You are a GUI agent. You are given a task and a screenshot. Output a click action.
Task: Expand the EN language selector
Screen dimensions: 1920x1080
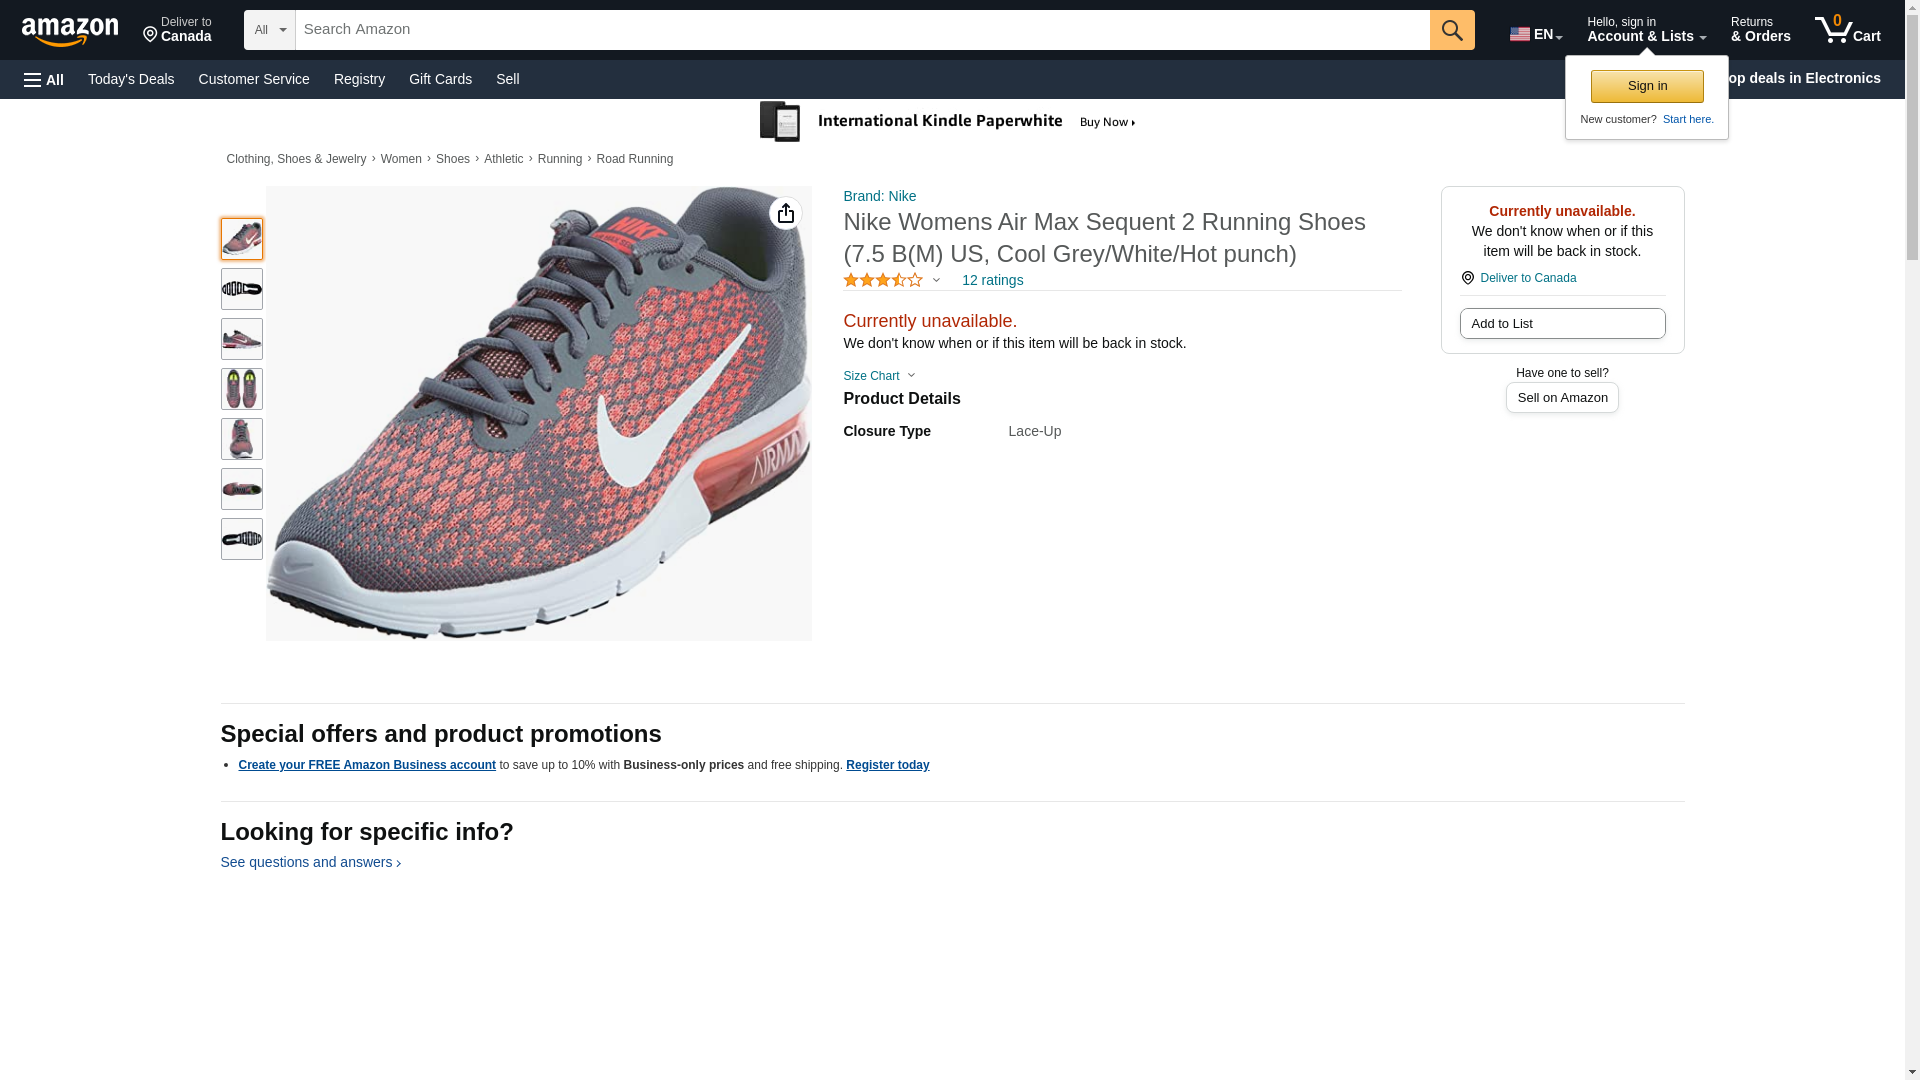pos(1536,34)
